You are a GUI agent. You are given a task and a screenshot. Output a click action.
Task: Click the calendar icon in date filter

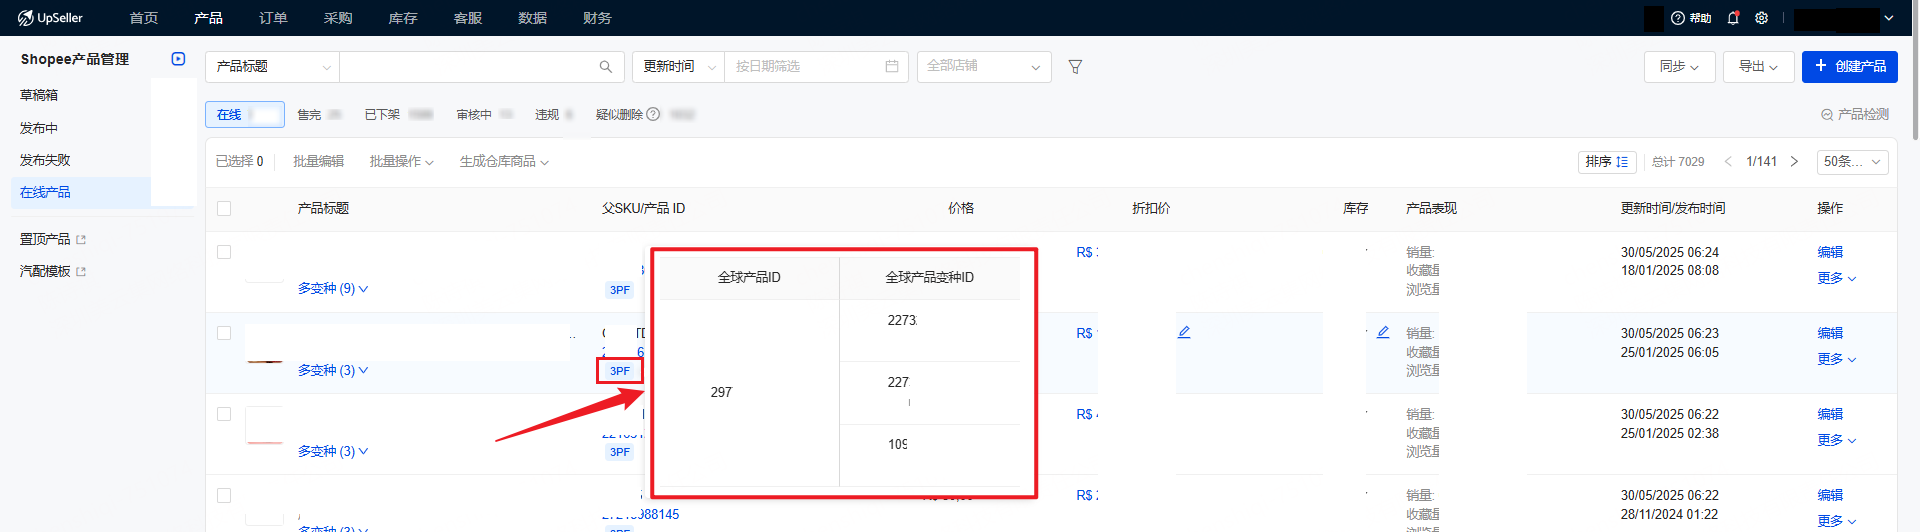(x=892, y=66)
